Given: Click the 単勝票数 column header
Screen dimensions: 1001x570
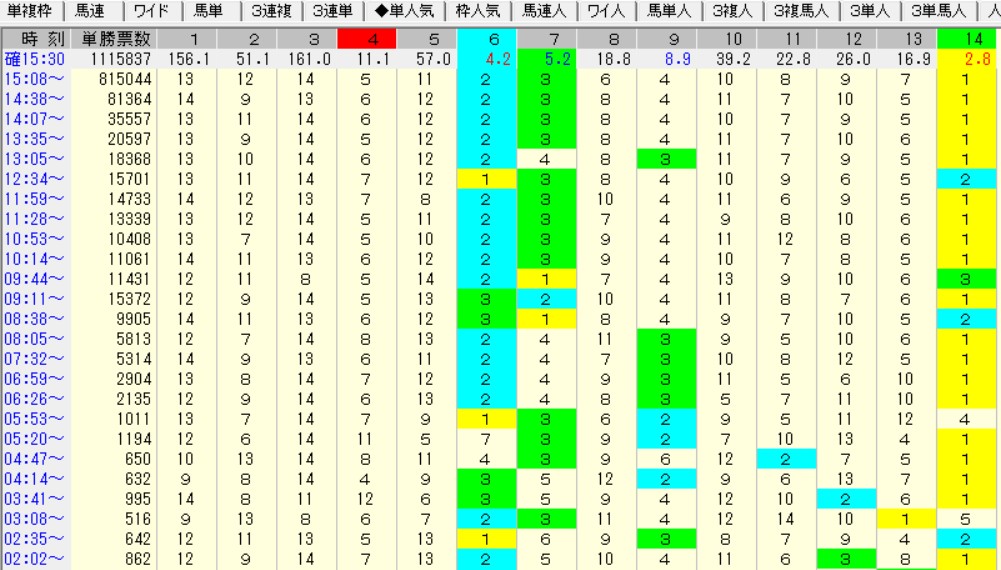Looking at the screenshot, I should click(x=115, y=38).
